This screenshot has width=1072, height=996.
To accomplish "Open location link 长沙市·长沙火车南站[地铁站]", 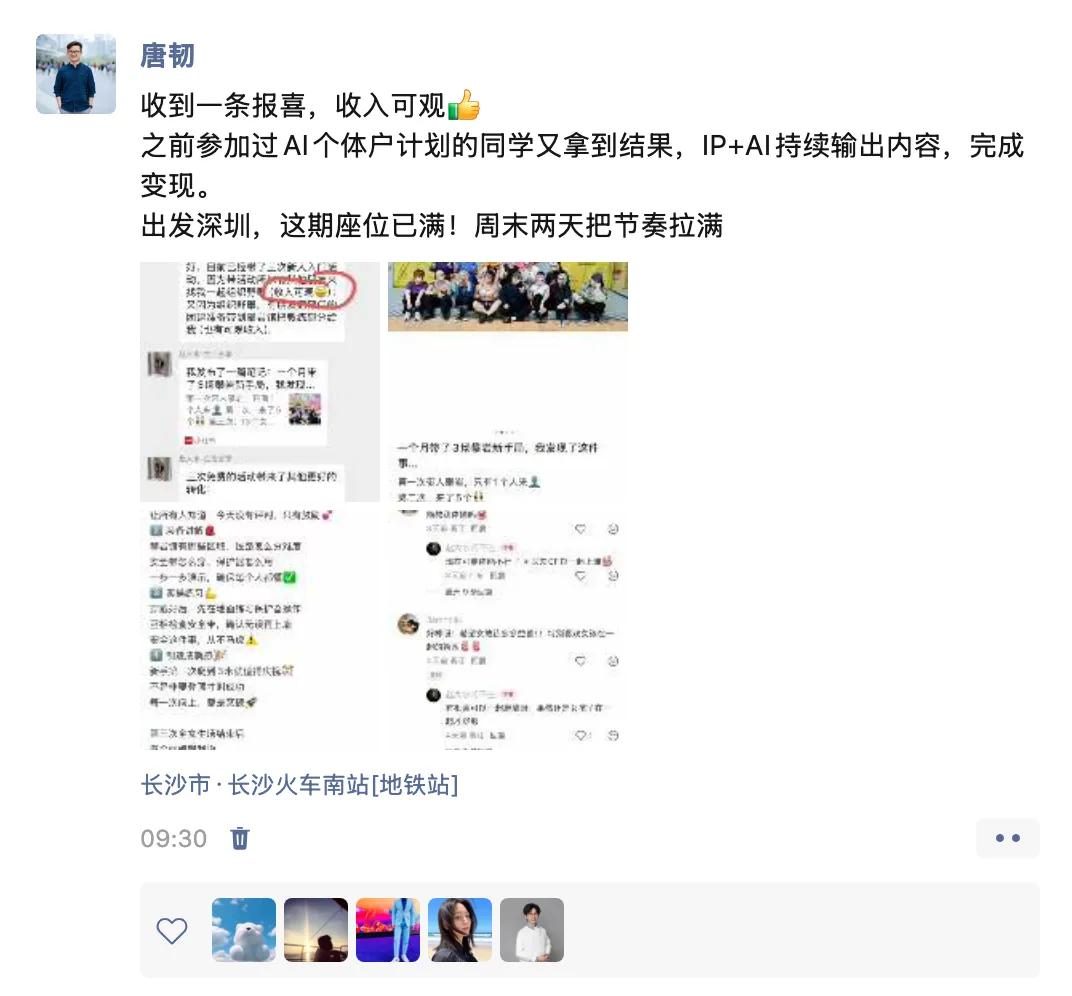I will (299, 785).
